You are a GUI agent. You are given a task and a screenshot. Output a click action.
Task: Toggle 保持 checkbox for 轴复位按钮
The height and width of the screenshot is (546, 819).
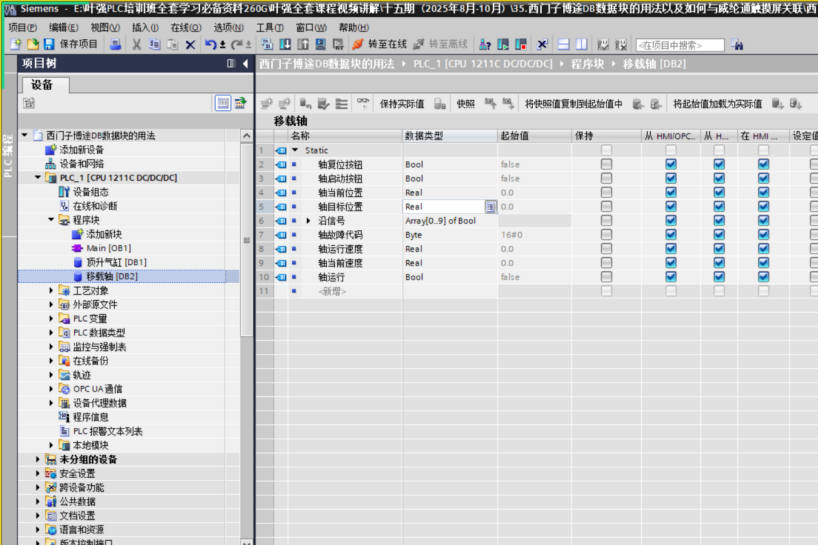pyautogui.click(x=606, y=164)
